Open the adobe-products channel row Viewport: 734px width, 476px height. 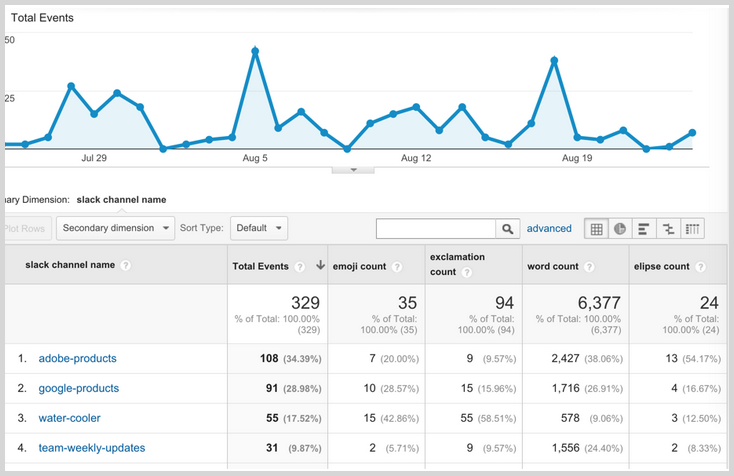click(77, 359)
